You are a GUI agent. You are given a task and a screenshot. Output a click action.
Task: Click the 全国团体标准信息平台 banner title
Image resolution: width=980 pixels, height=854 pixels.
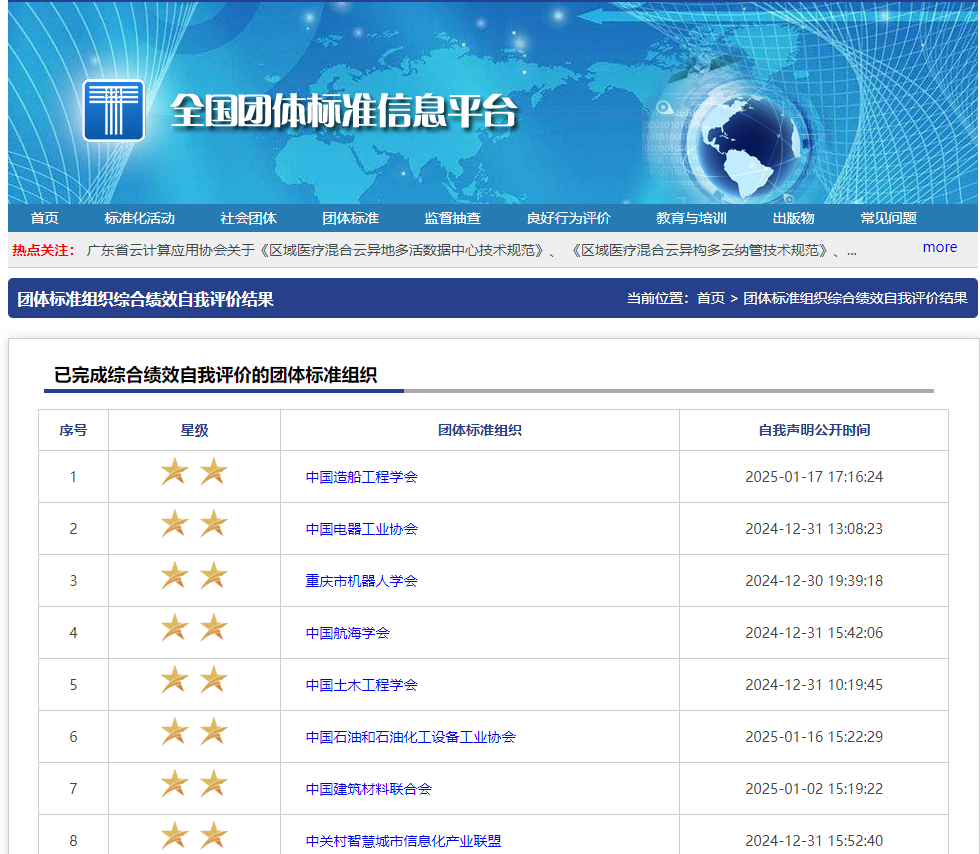coord(344,111)
